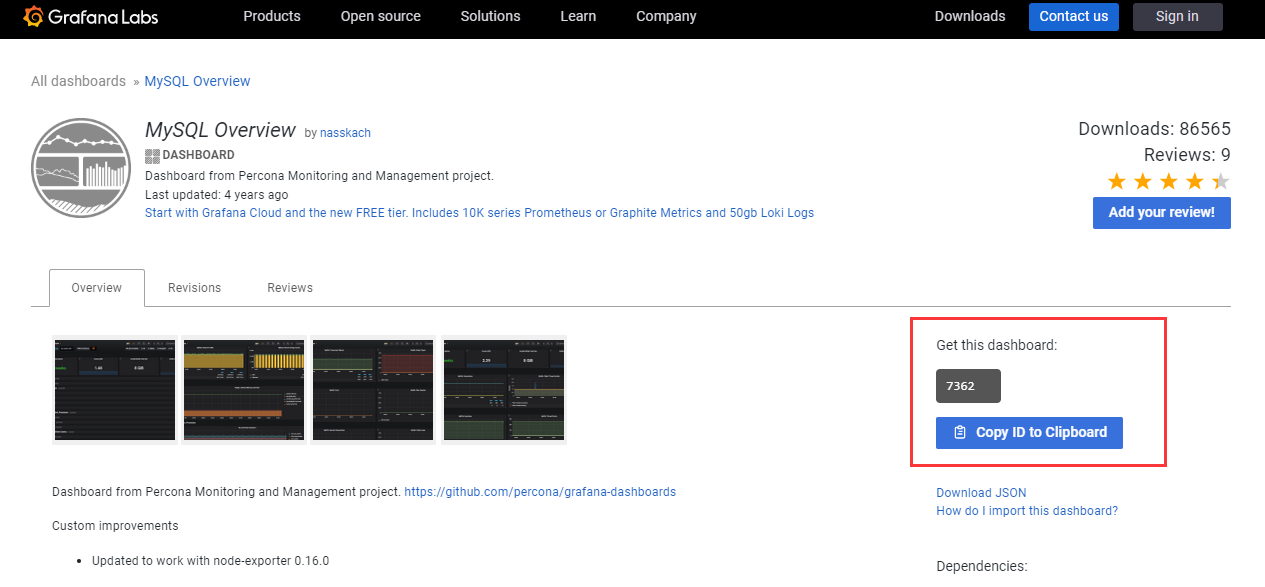
Task: Open the third screenshot thumbnail with red panel
Action: tap(374, 389)
